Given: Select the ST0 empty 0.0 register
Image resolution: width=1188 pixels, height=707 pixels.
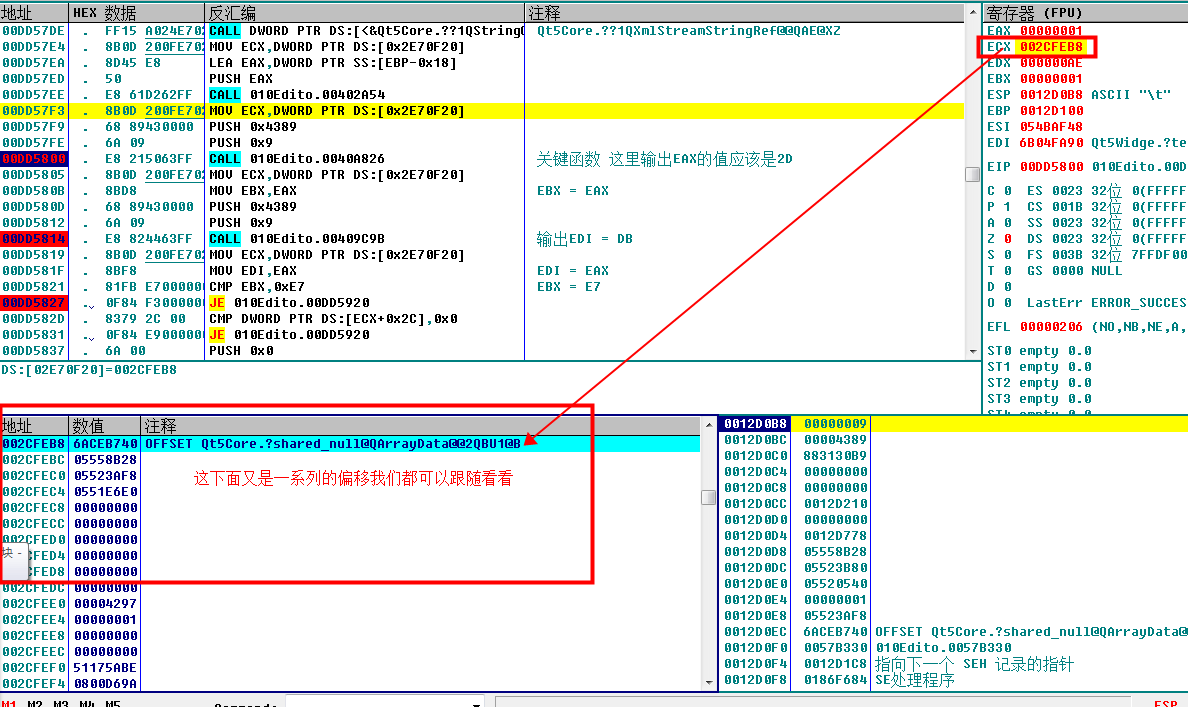Looking at the screenshot, I should (1039, 351).
